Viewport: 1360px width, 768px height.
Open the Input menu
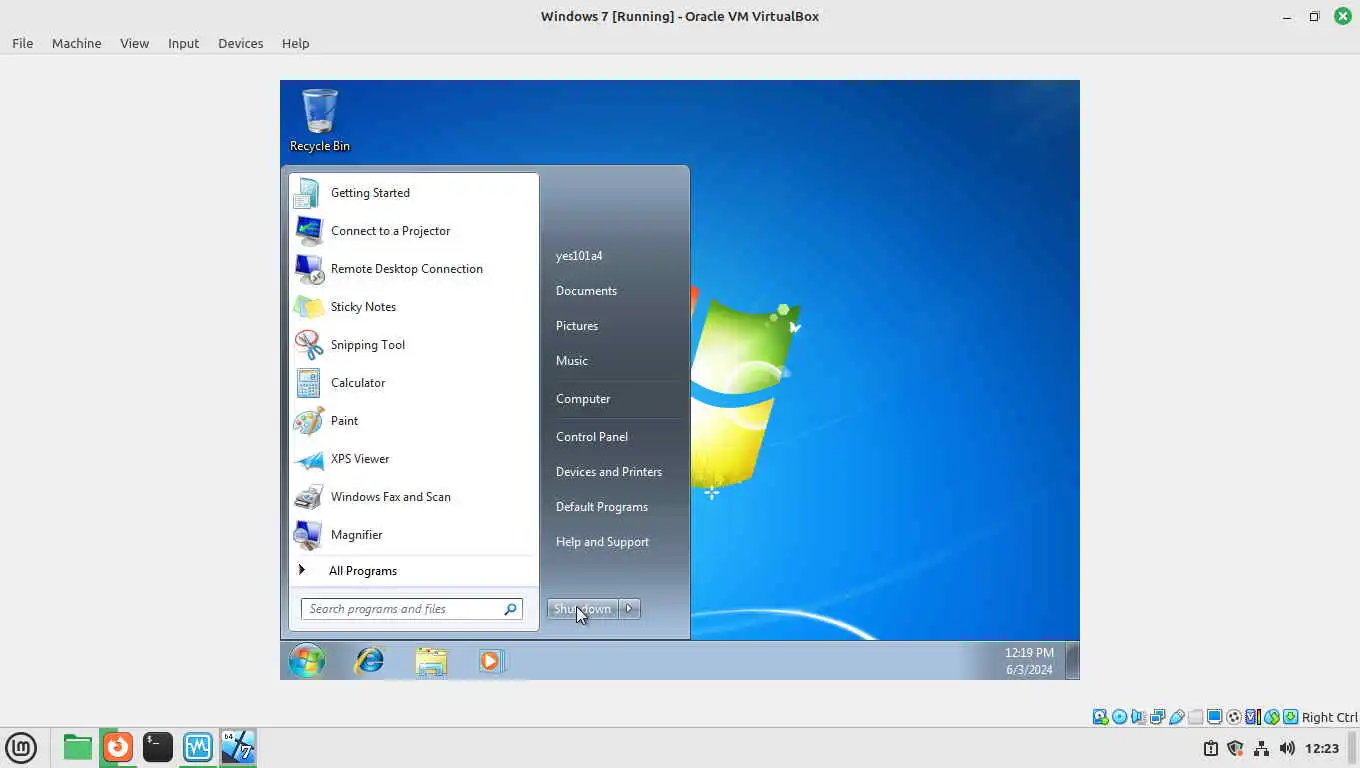pos(183,43)
